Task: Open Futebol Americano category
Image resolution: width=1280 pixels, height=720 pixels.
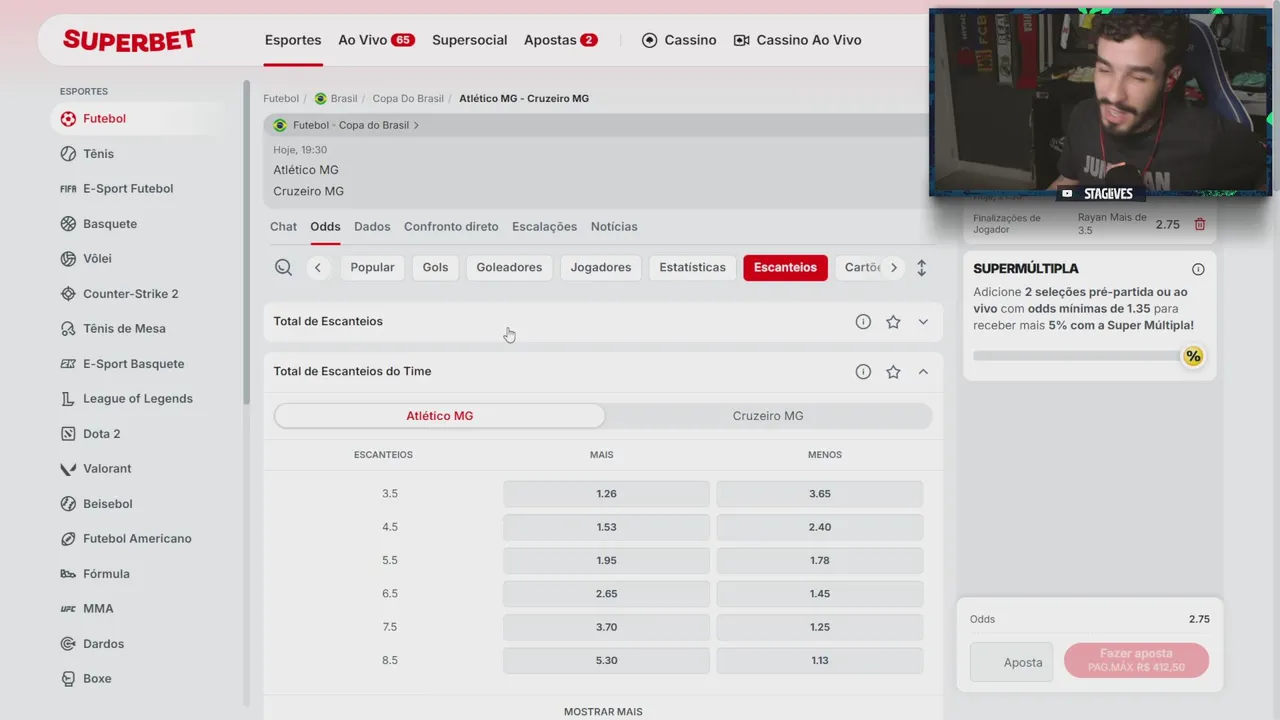Action: click(125, 539)
